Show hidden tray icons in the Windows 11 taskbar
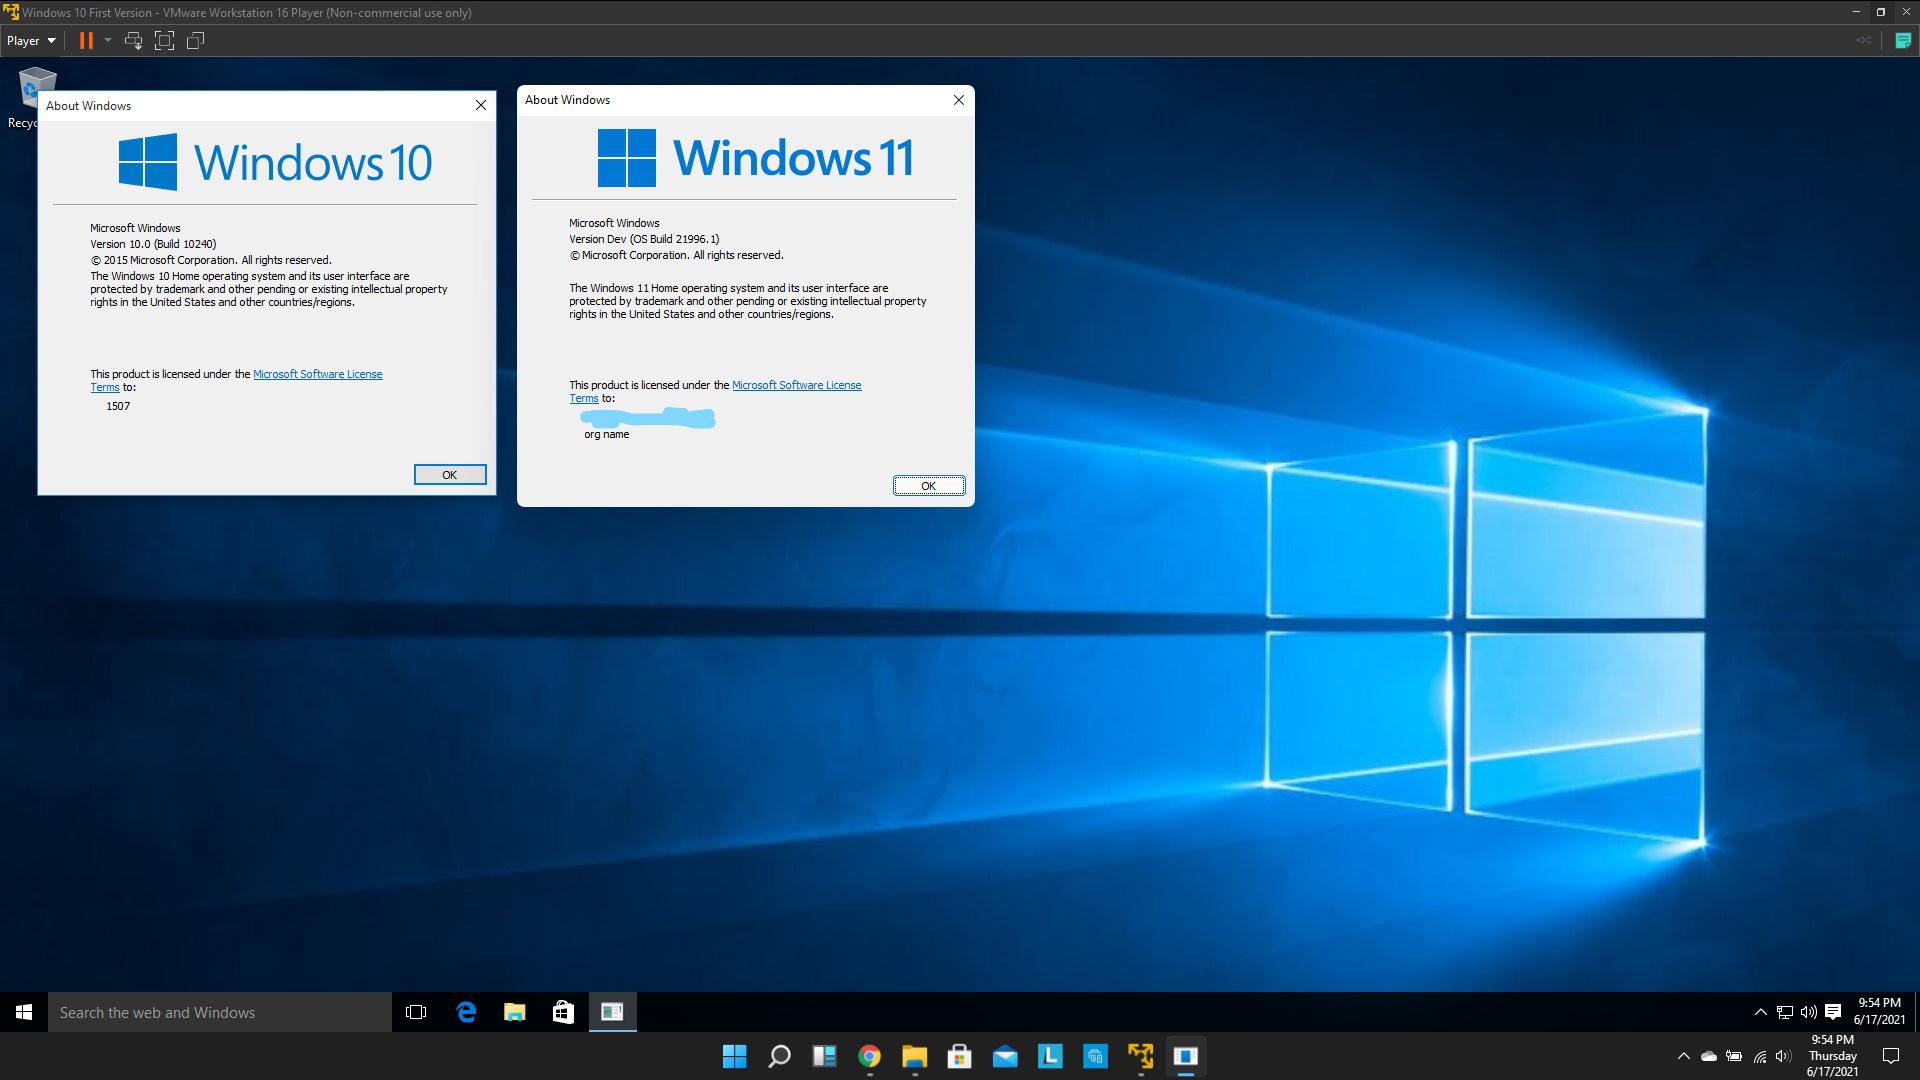This screenshot has width=1920, height=1080. pyautogui.click(x=1683, y=1056)
